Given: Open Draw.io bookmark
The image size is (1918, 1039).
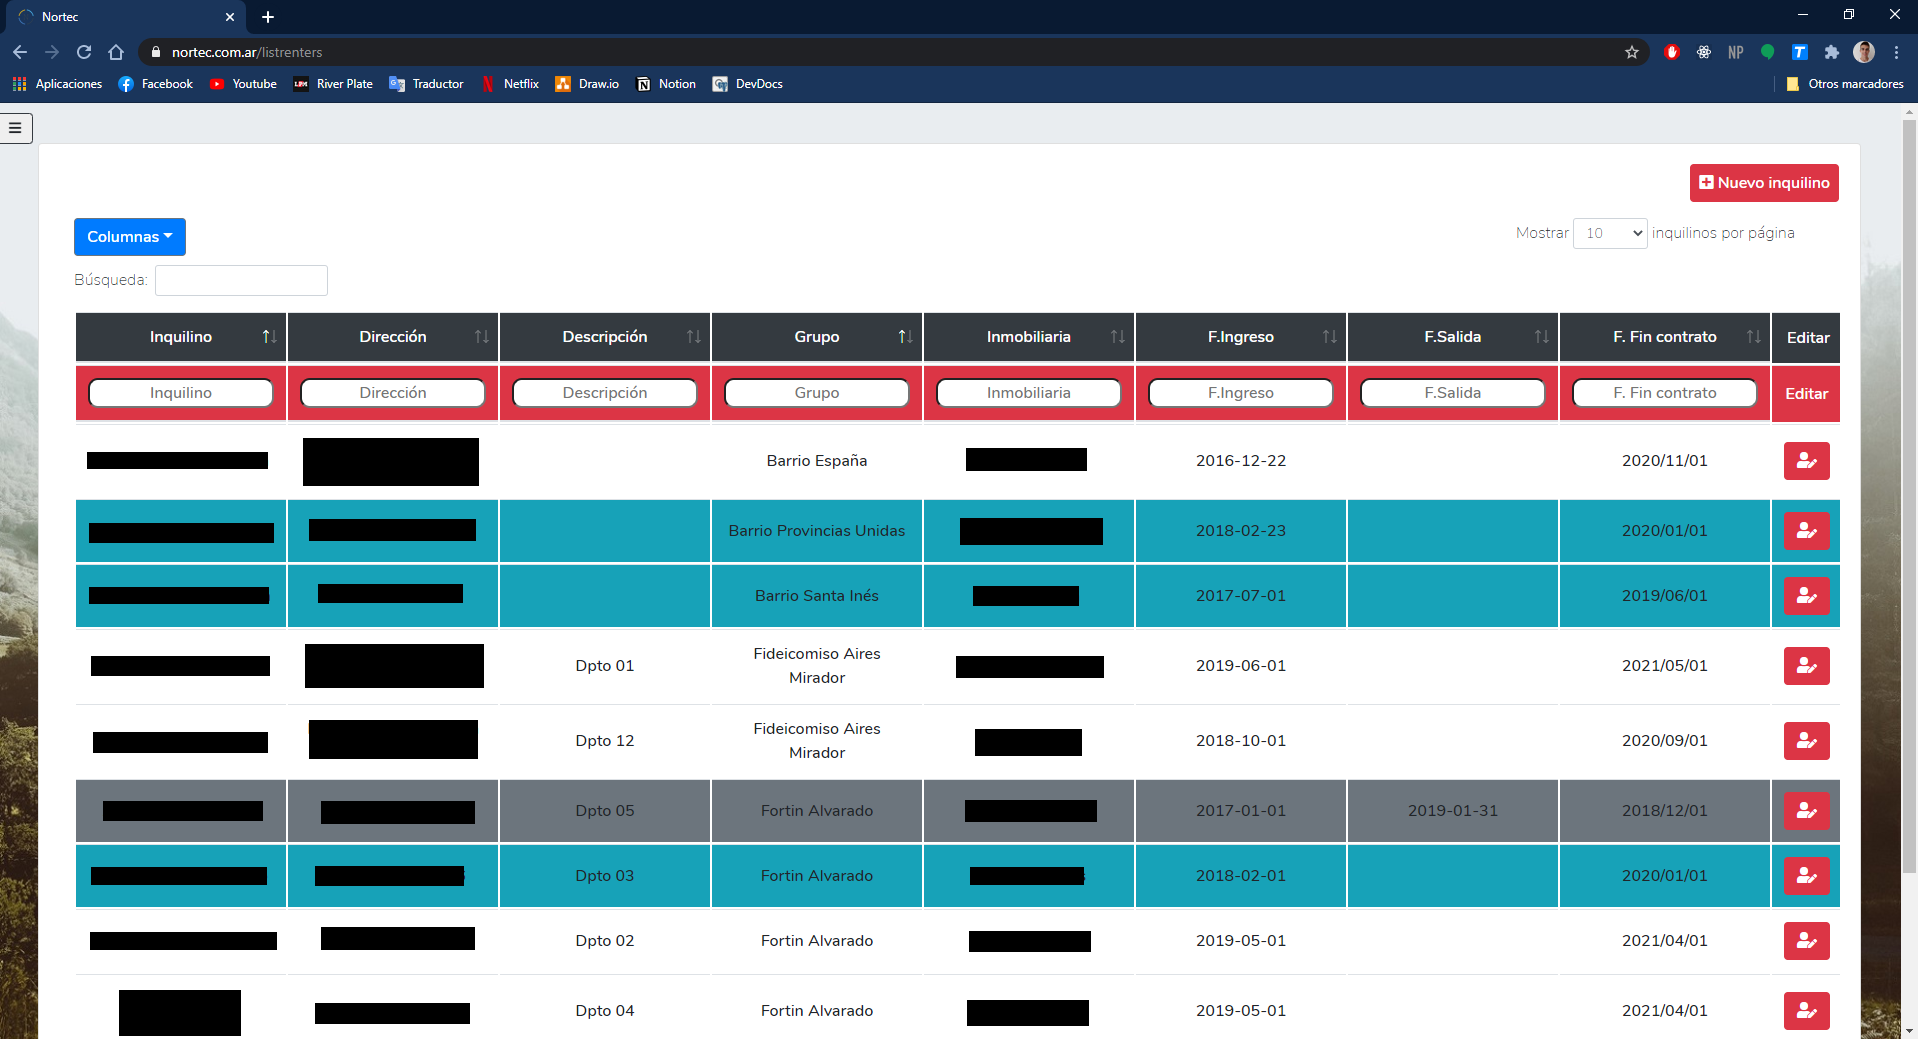Looking at the screenshot, I should (x=587, y=84).
